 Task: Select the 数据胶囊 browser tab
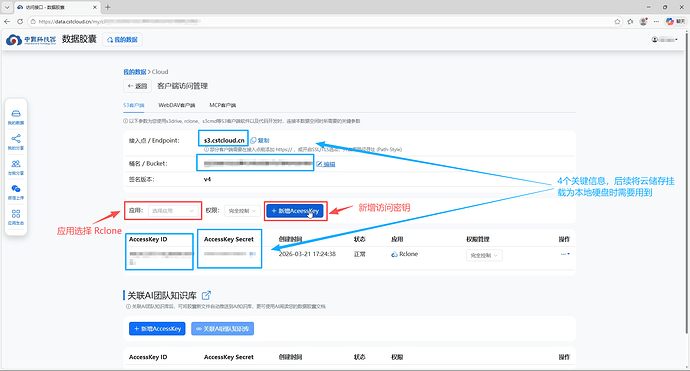coord(57,7)
